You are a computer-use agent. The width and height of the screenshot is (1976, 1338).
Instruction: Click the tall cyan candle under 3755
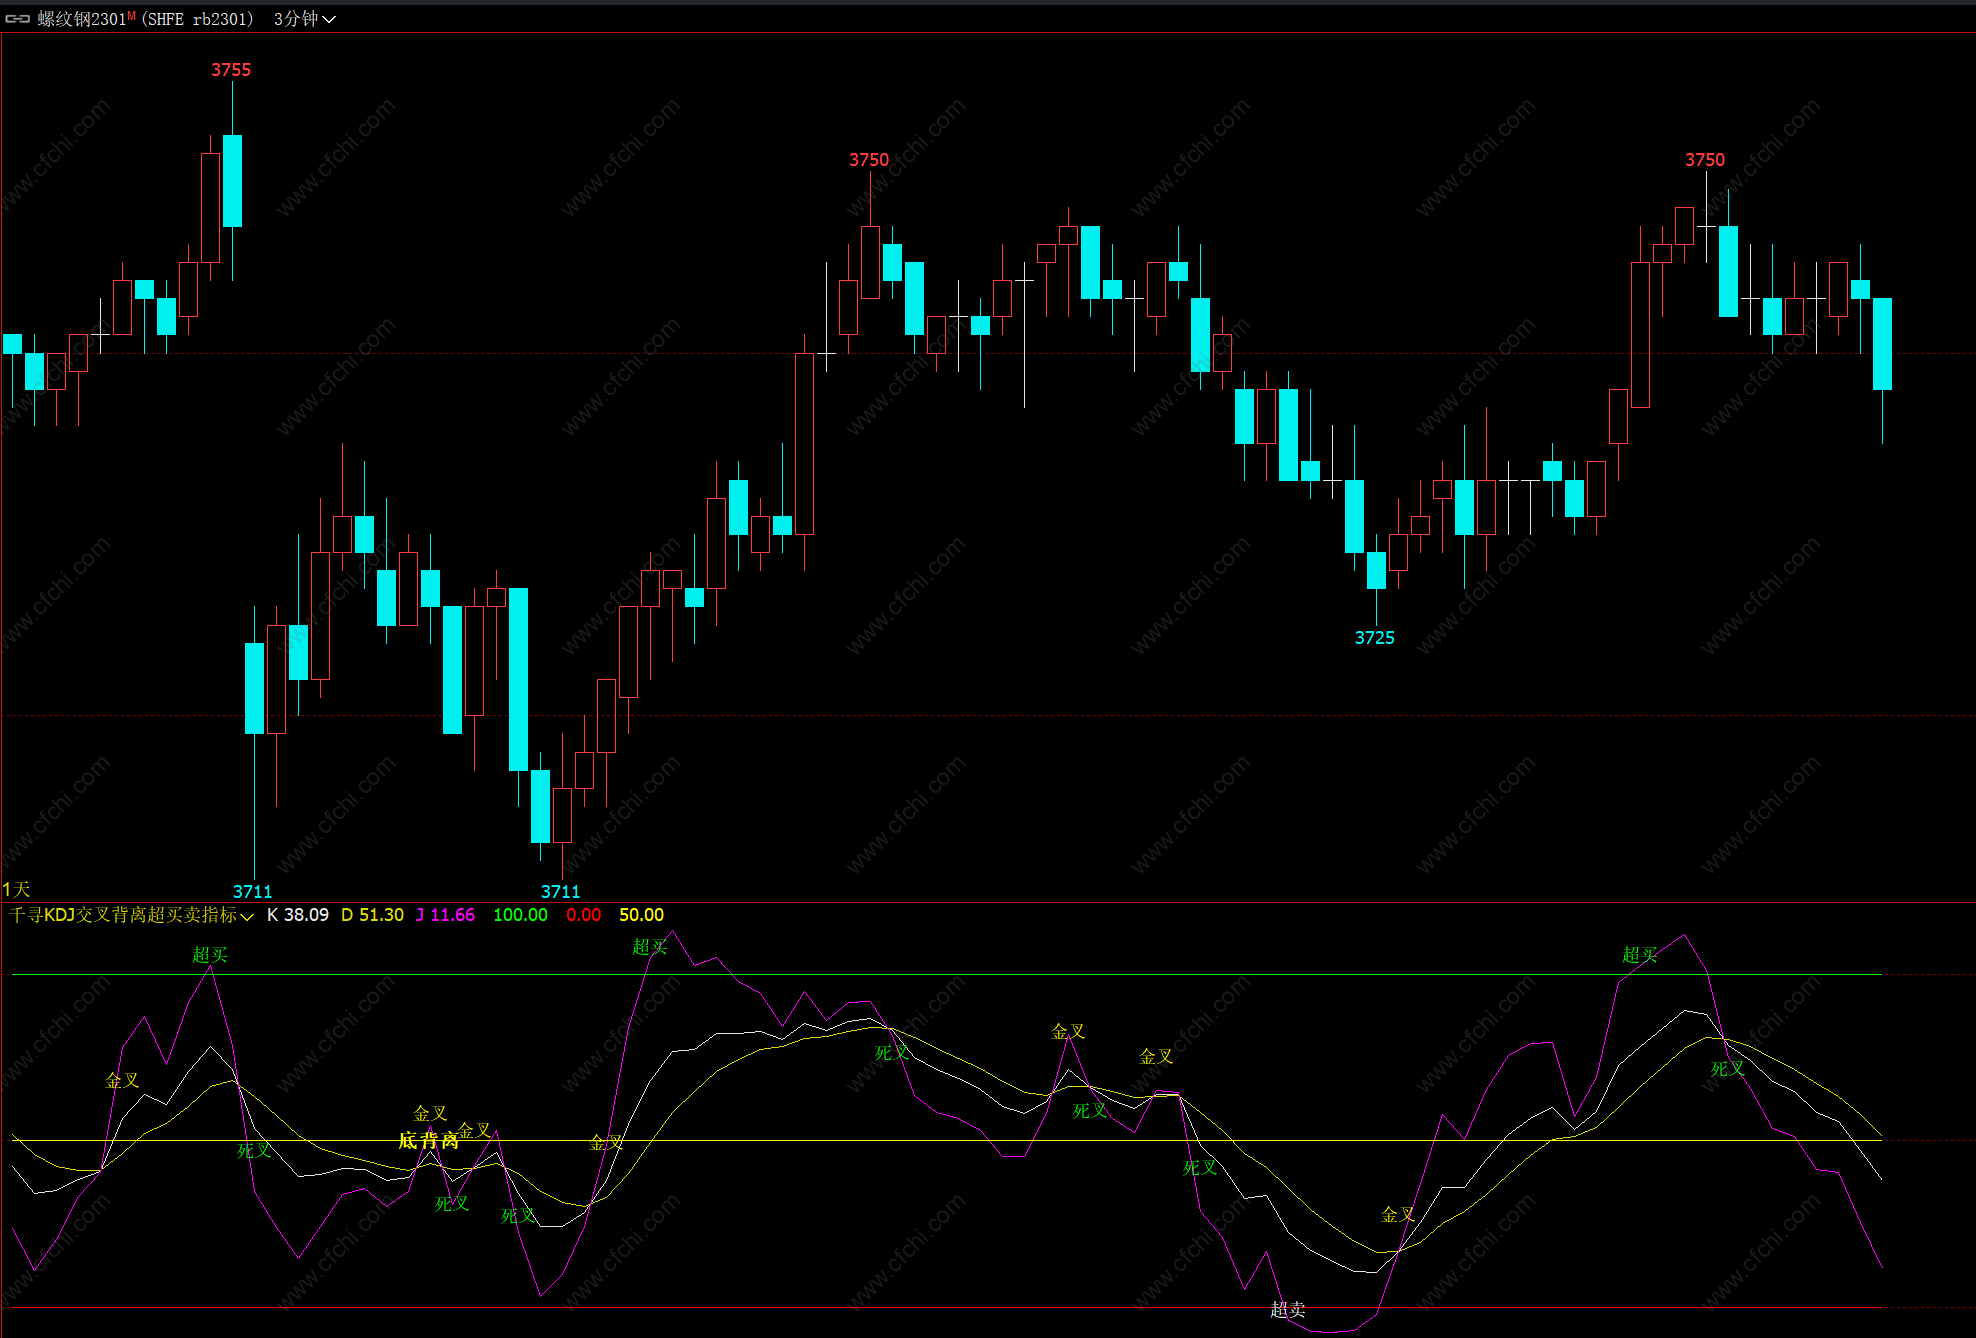(232, 181)
